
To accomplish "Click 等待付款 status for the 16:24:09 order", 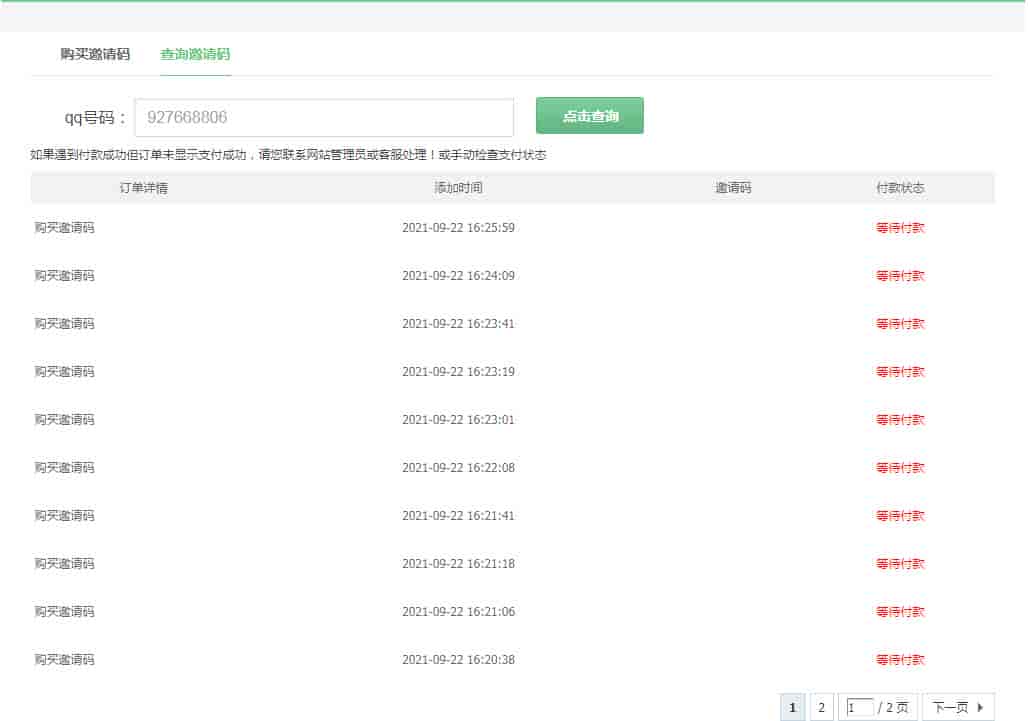I will coord(900,276).
